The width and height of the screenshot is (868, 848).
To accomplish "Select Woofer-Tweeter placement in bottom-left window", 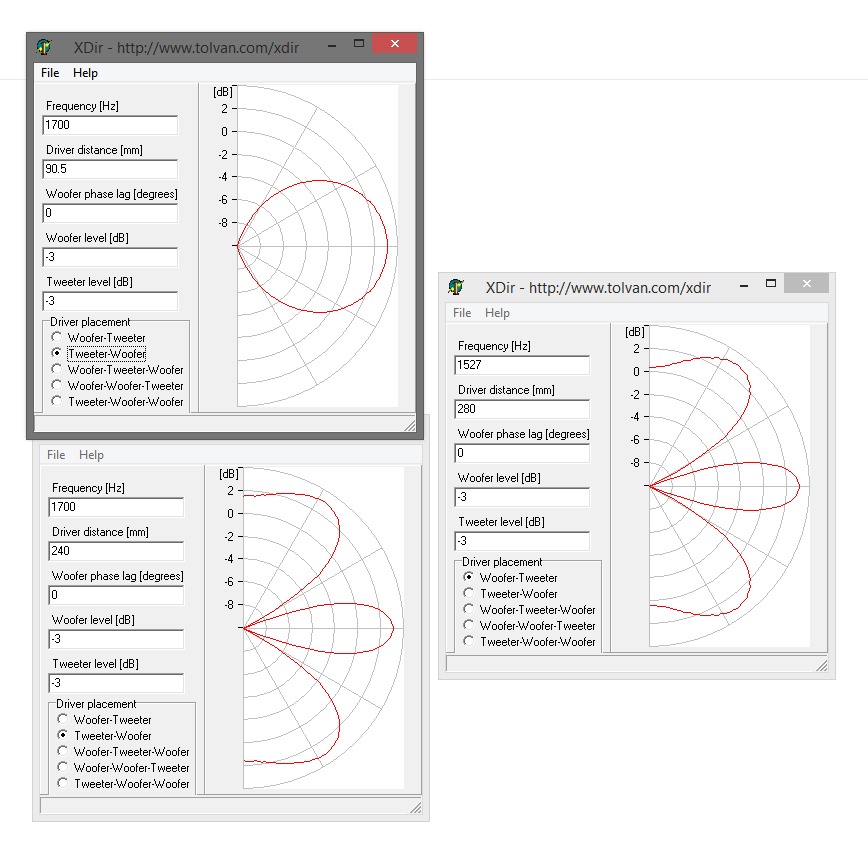I will click(x=105, y=720).
